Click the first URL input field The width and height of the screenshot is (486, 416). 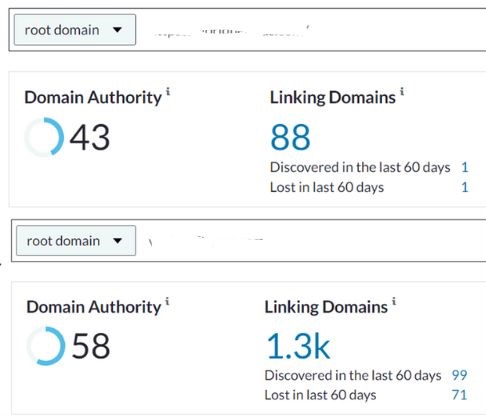pyautogui.click(x=311, y=30)
